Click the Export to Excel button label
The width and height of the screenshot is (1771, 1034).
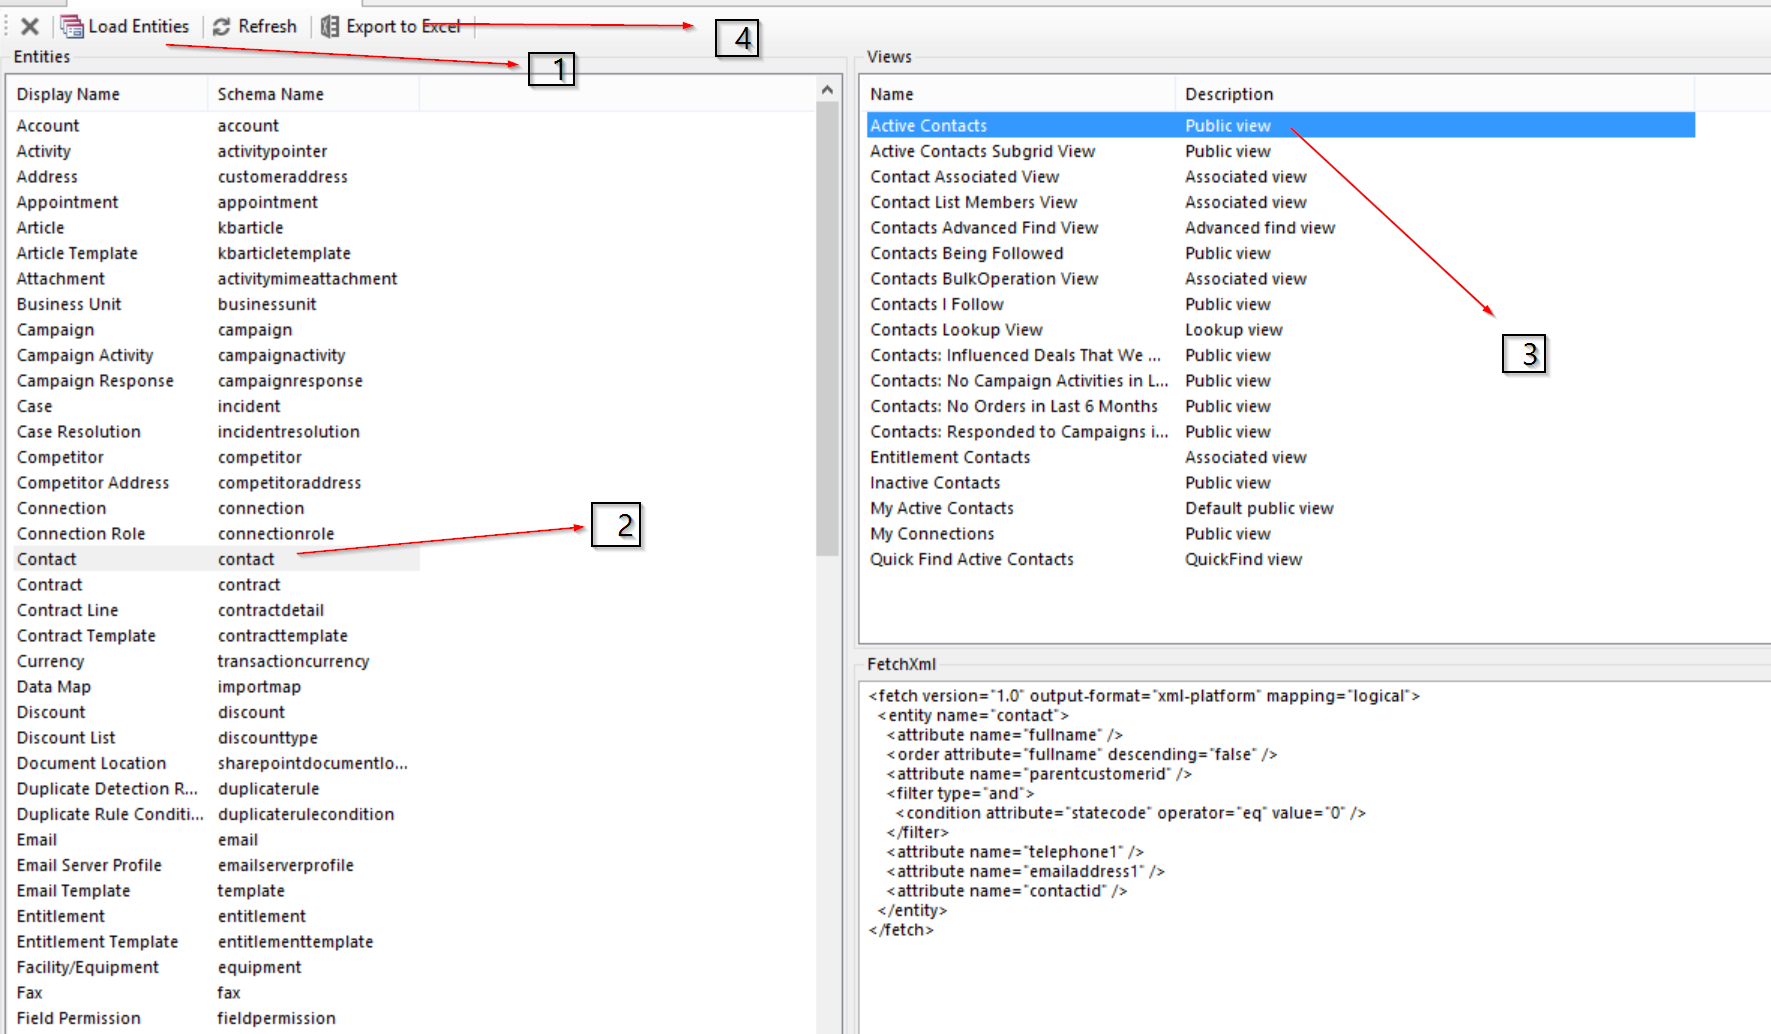point(402,27)
